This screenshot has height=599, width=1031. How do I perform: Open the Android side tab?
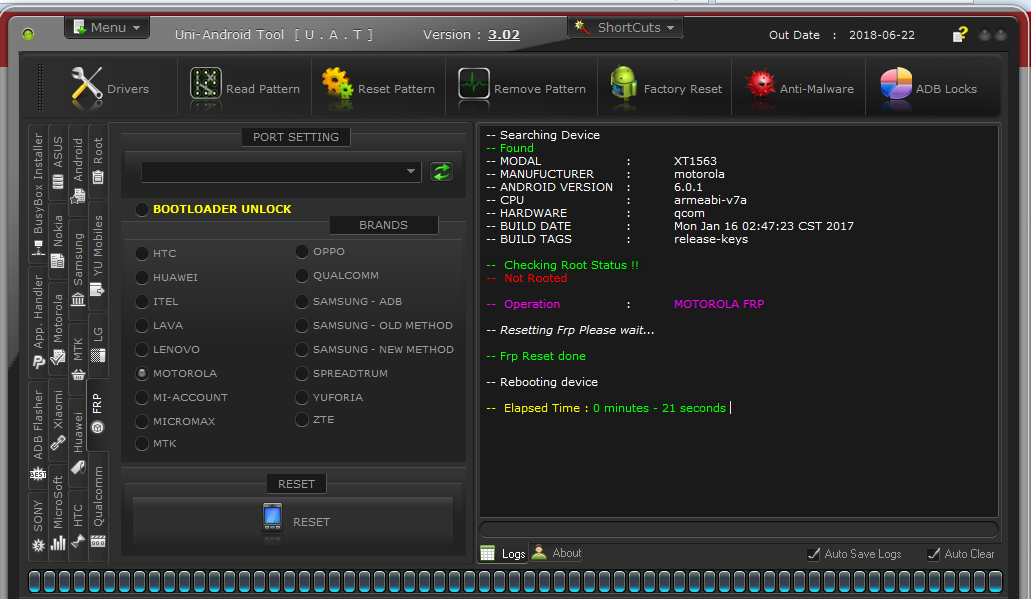tap(78, 170)
